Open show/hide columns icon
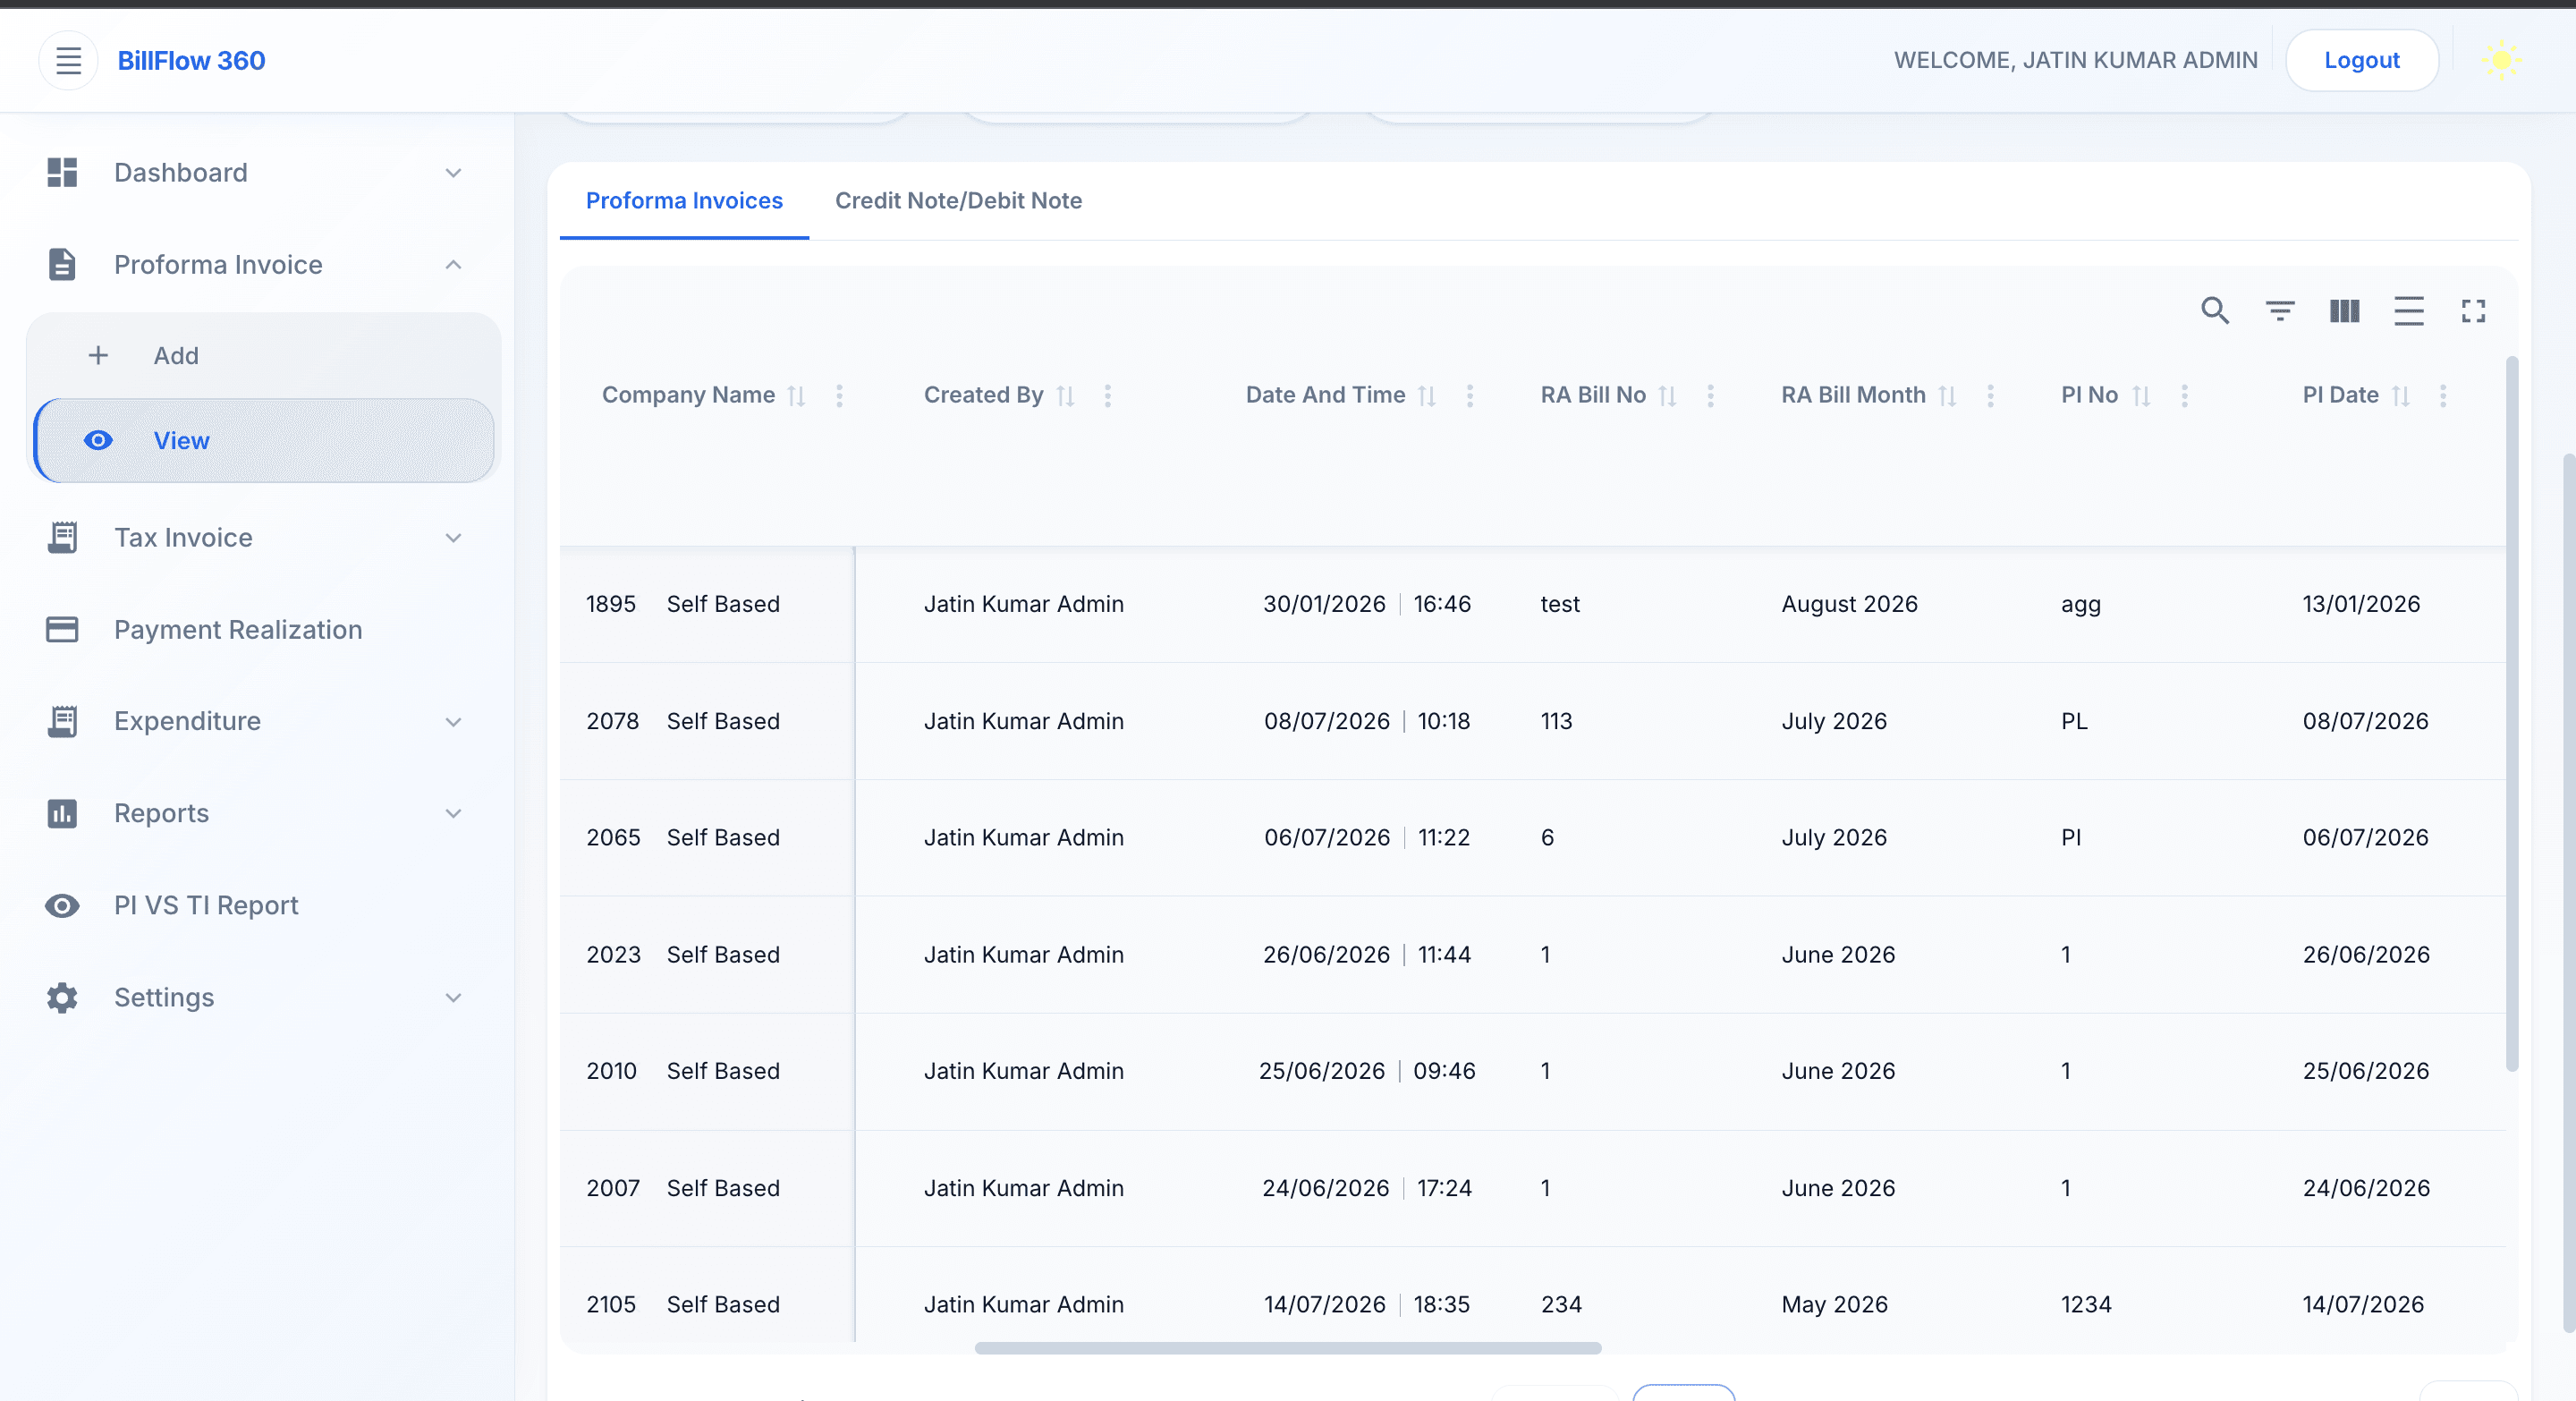This screenshot has width=2576, height=1401. (x=2344, y=311)
